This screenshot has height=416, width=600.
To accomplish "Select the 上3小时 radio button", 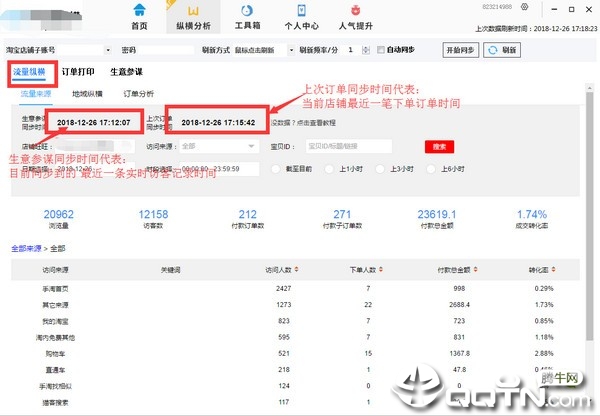I will pos(380,169).
